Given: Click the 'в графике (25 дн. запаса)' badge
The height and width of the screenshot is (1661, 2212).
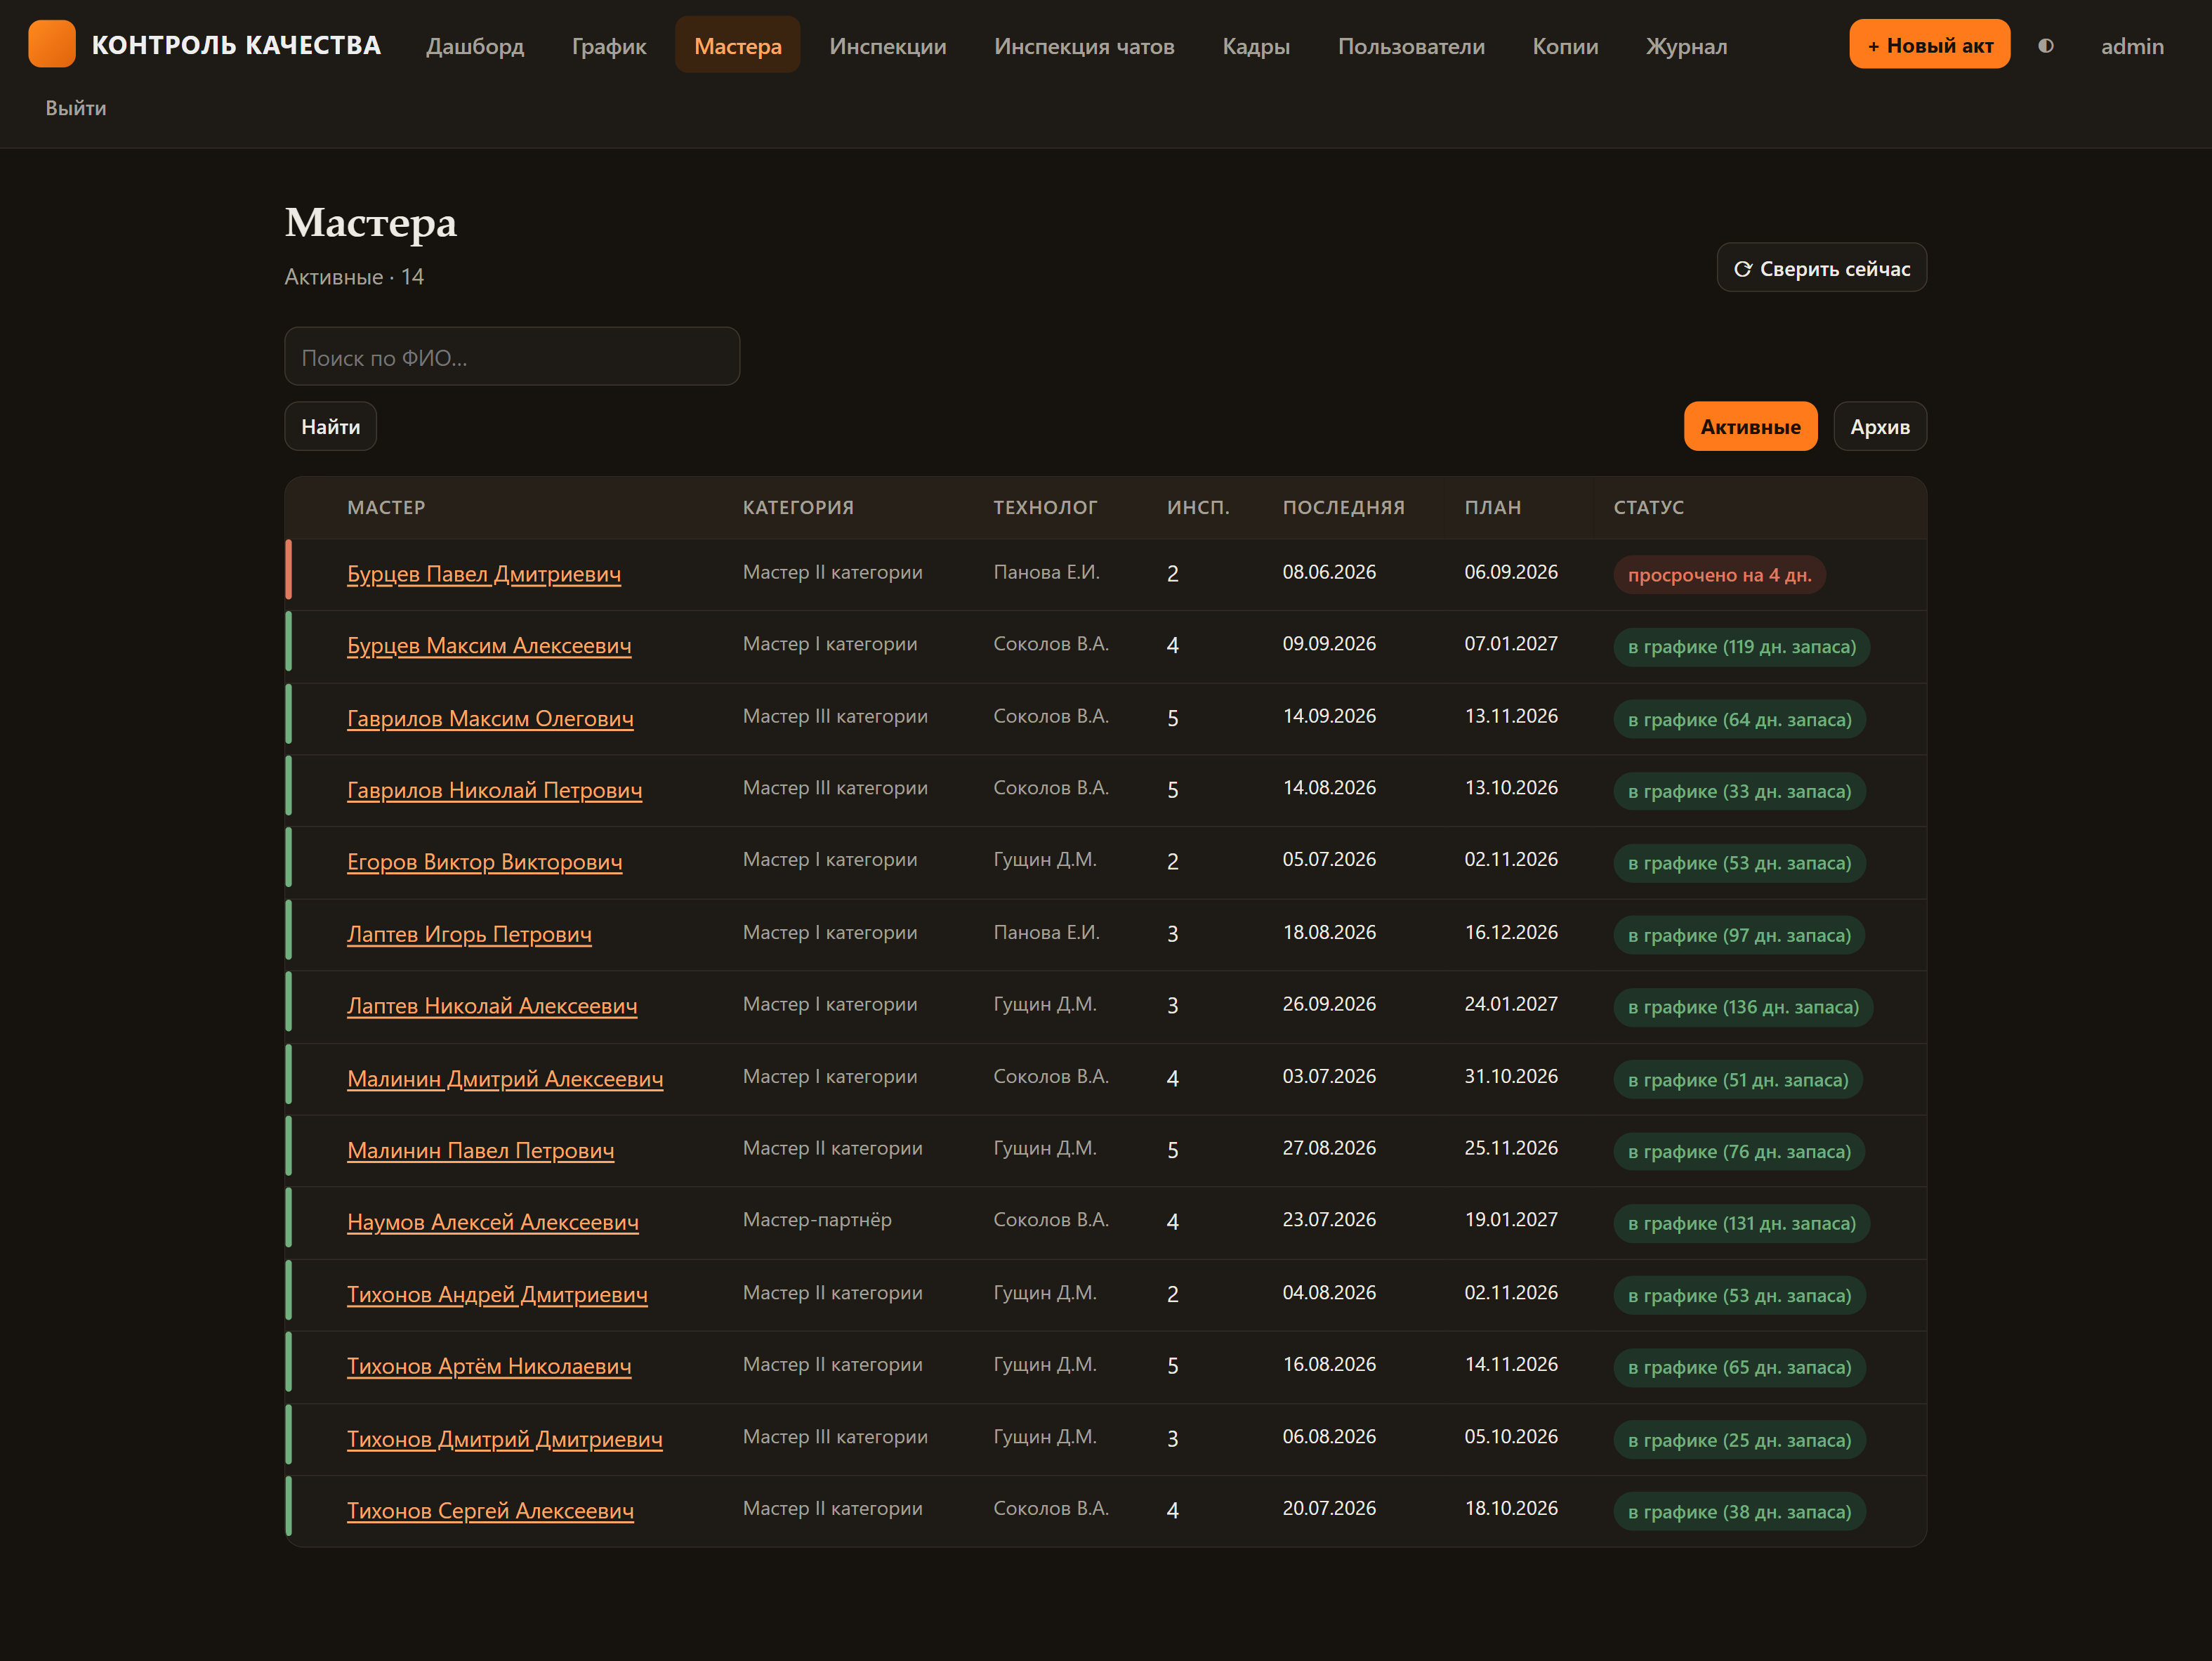Looking at the screenshot, I should tap(1739, 1440).
